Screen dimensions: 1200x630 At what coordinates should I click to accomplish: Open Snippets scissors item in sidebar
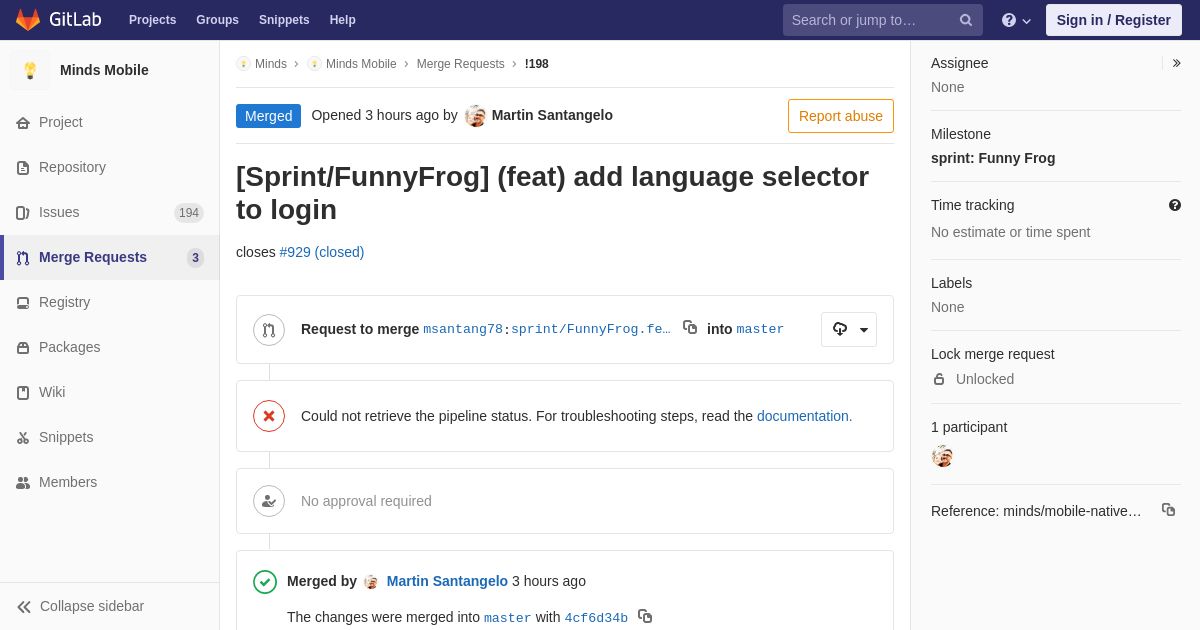[x=65, y=437]
